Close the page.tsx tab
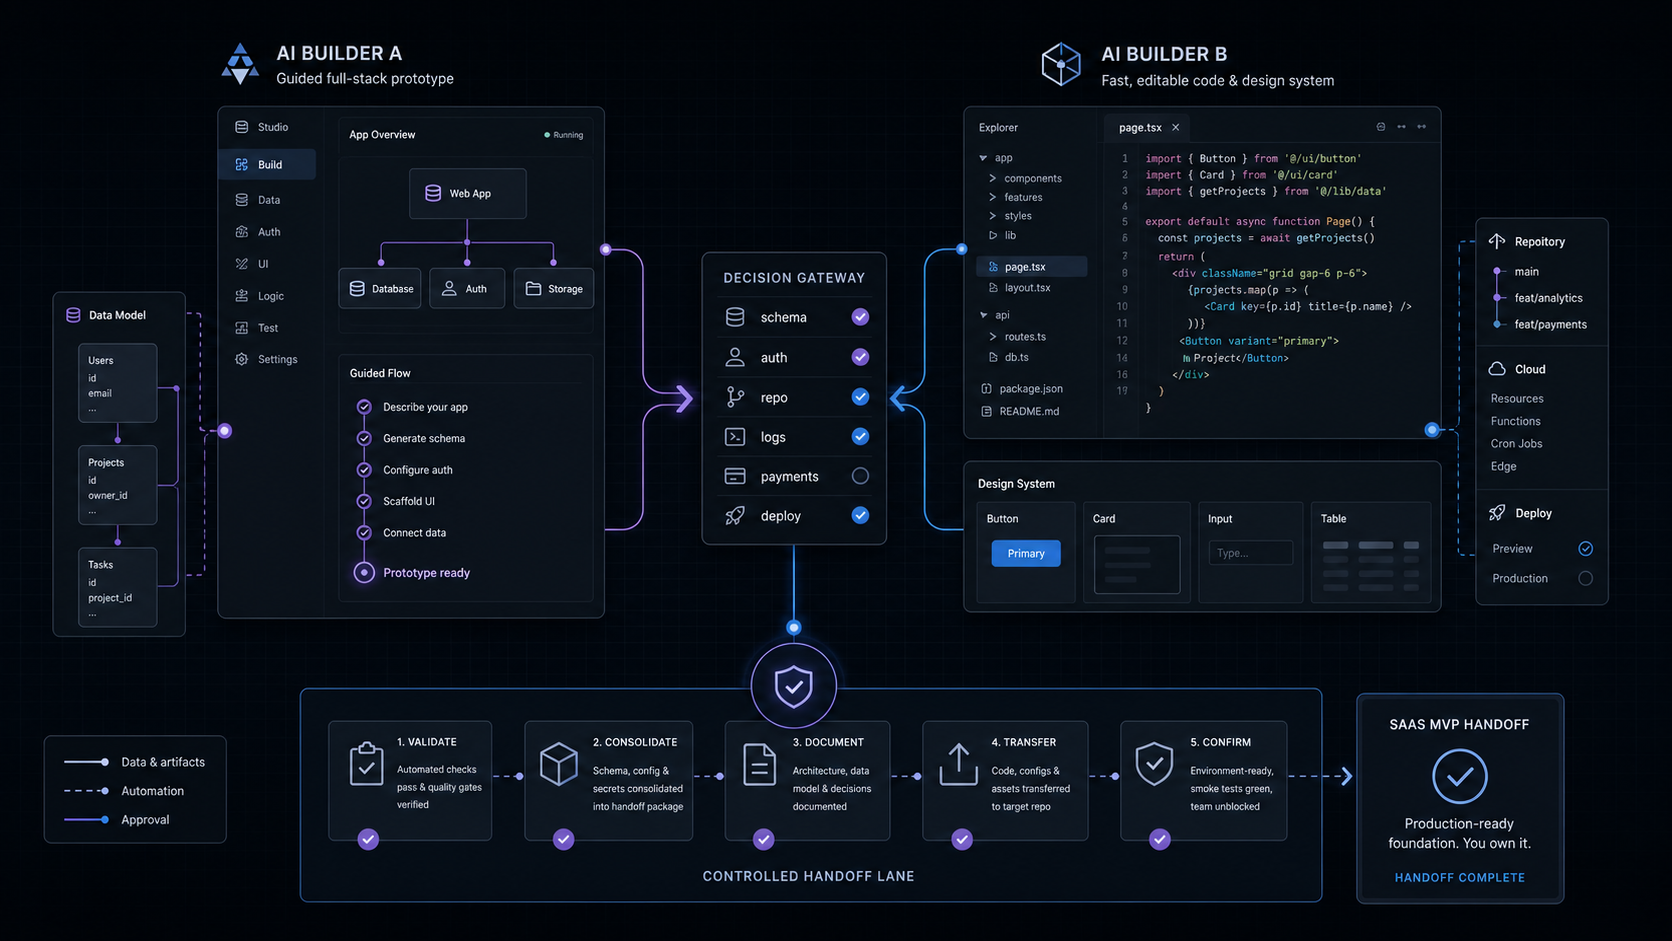1672x941 pixels. click(x=1176, y=127)
